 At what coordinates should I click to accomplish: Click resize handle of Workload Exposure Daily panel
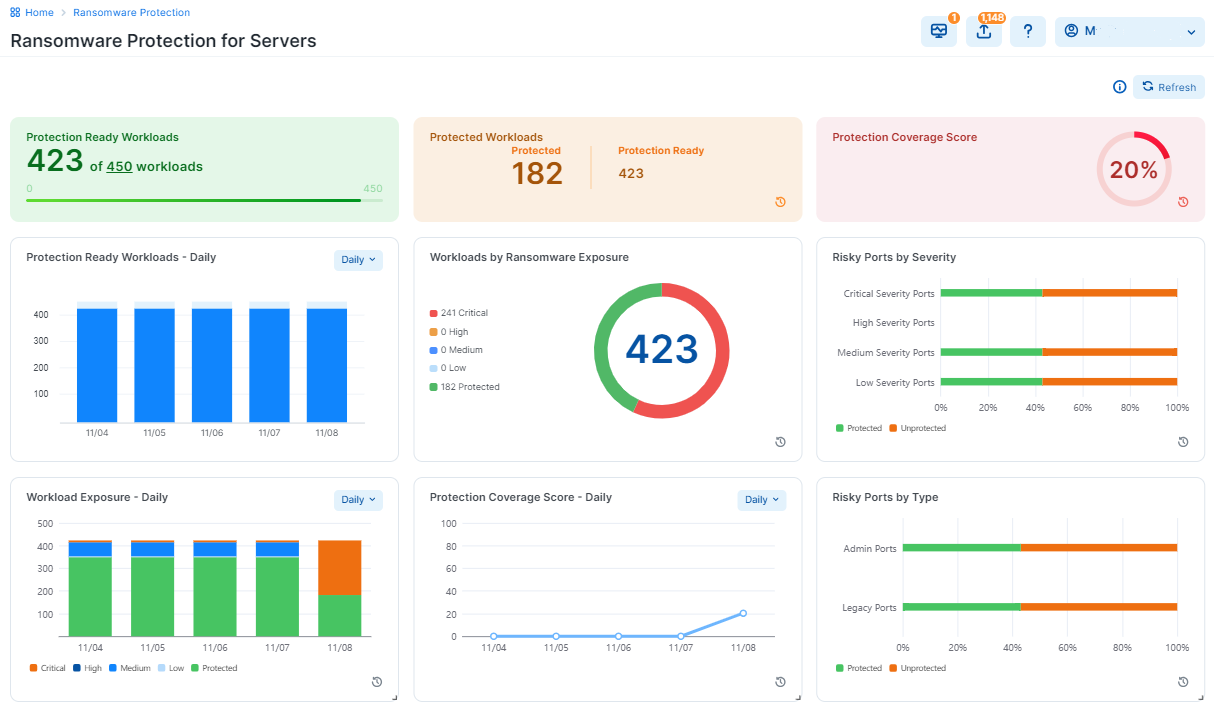394,697
